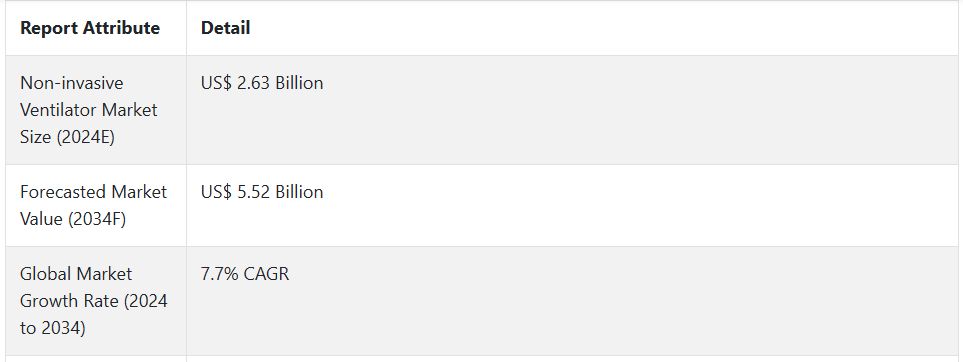This screenshot has height=362, width=963.
Task: Select the Non-invasive Ventilator Market Size cell
Action: [96, 110]
